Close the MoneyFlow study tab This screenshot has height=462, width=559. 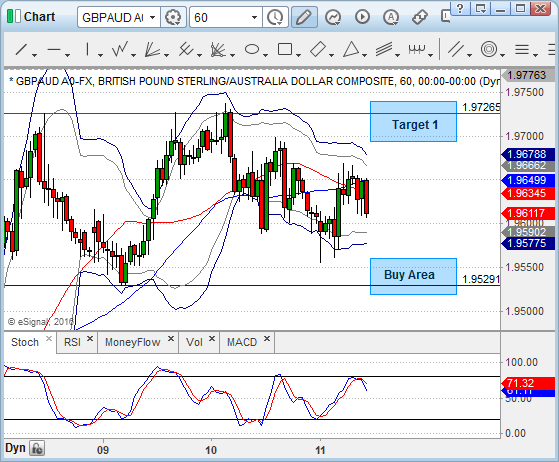click(x=171, y=338)
